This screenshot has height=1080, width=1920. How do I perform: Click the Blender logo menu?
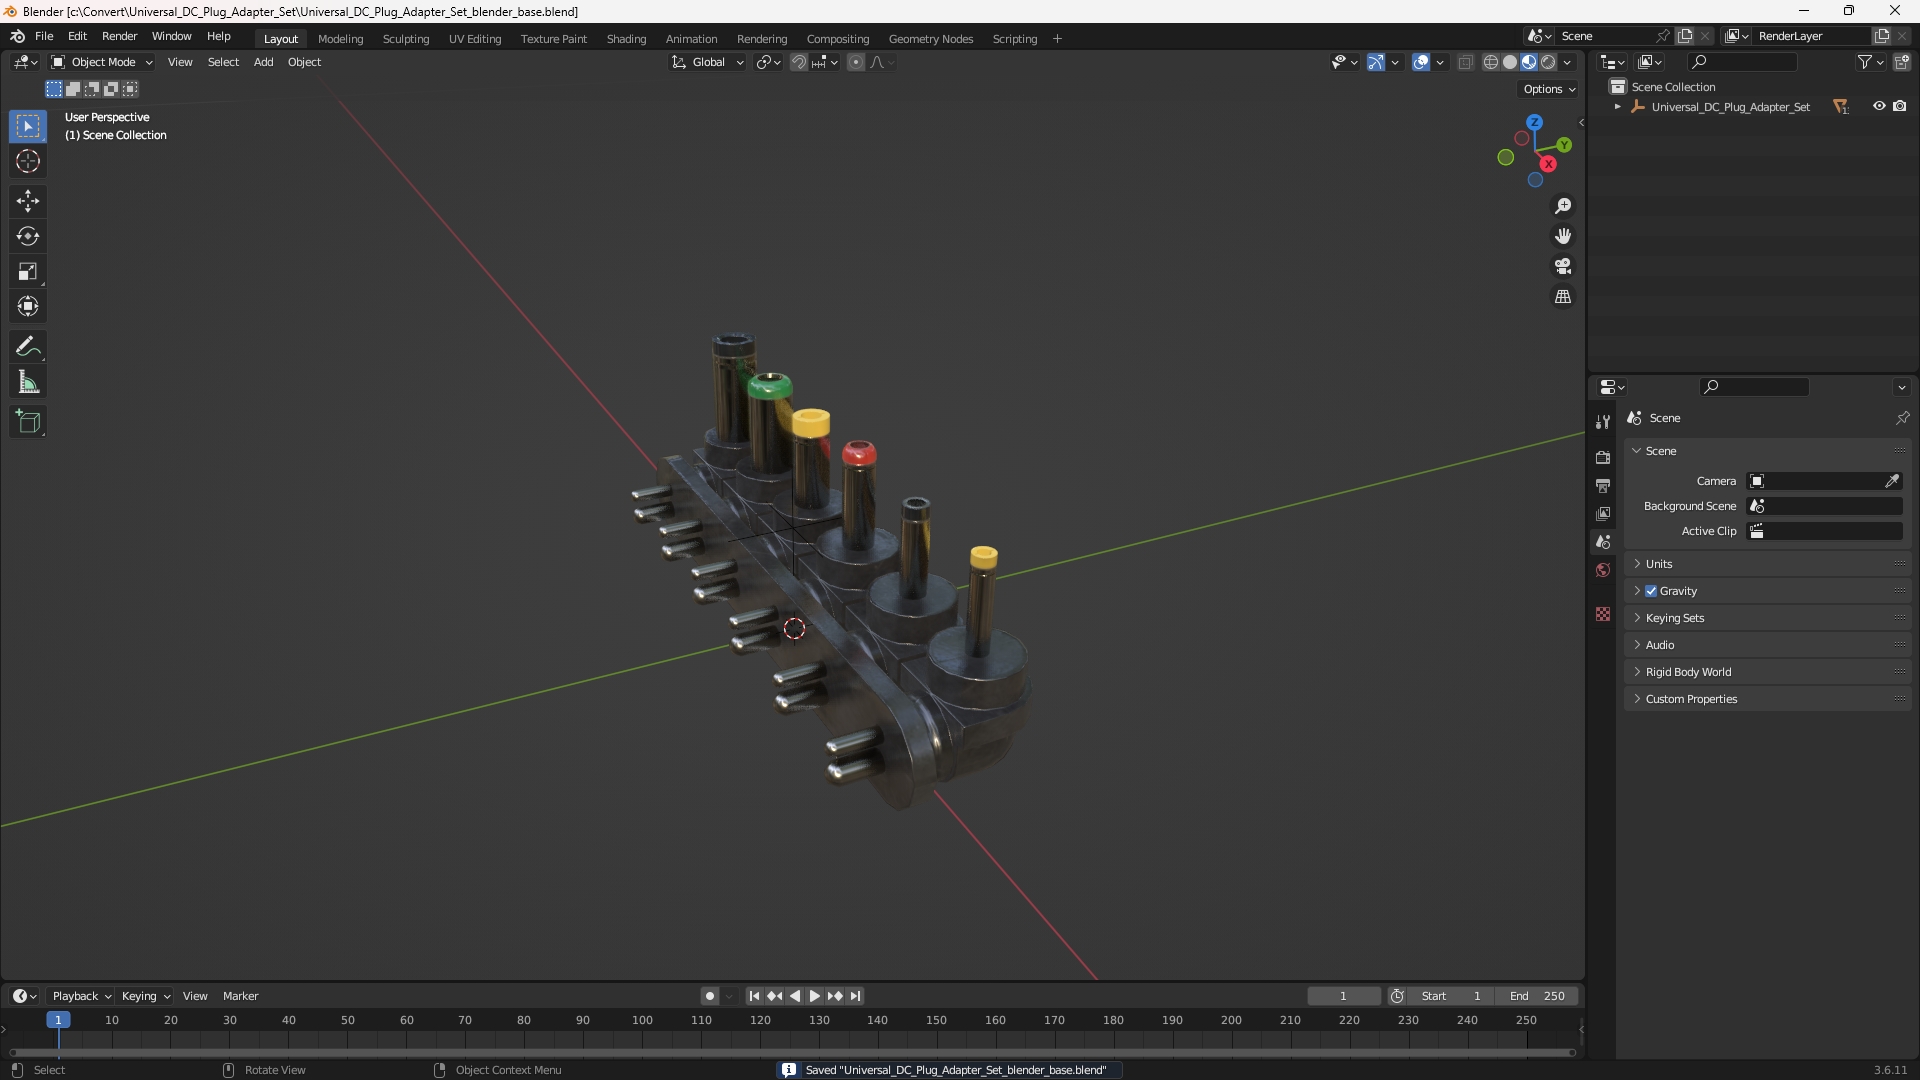tap(18, 36)
